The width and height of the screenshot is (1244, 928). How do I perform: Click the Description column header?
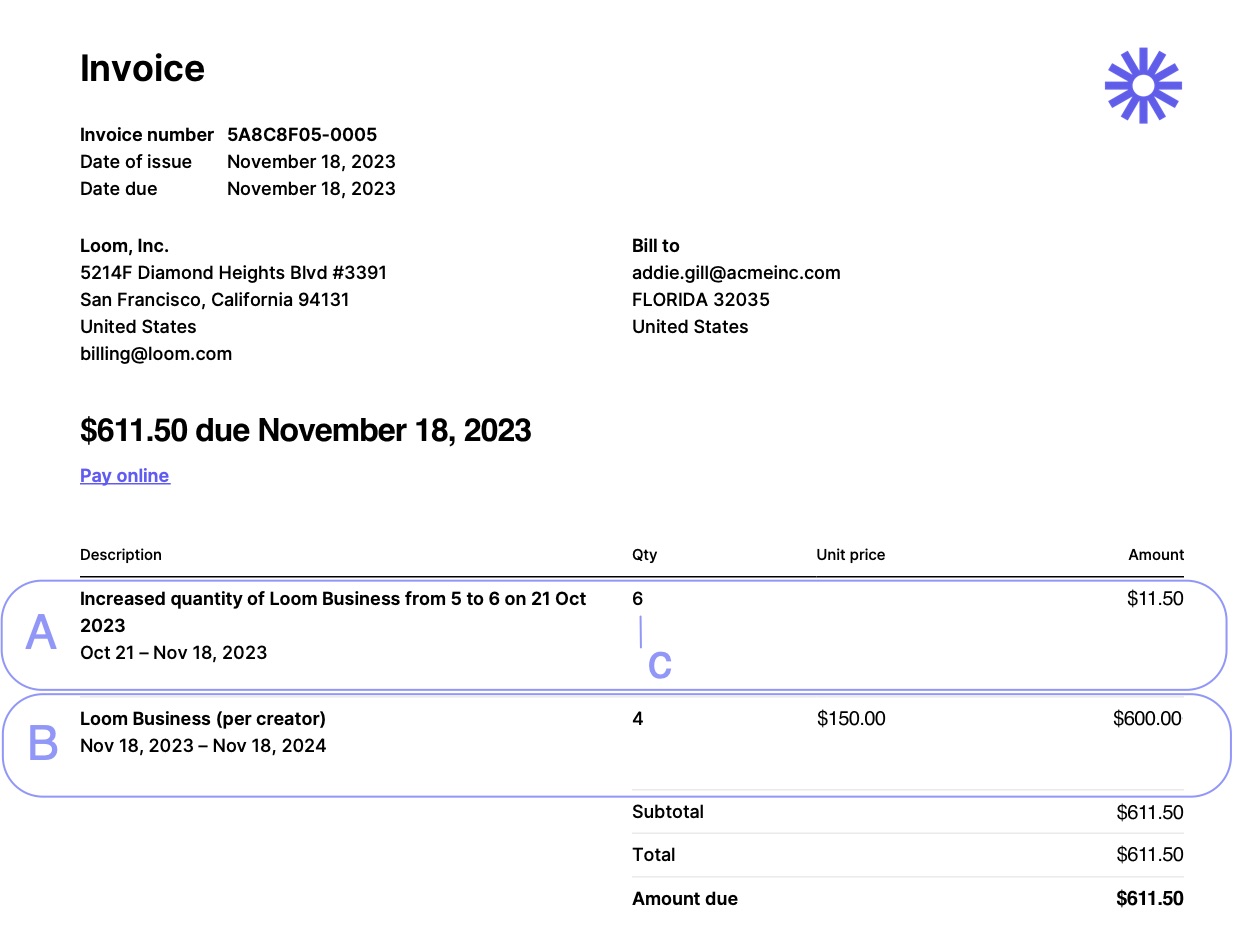tap(121, 555)
